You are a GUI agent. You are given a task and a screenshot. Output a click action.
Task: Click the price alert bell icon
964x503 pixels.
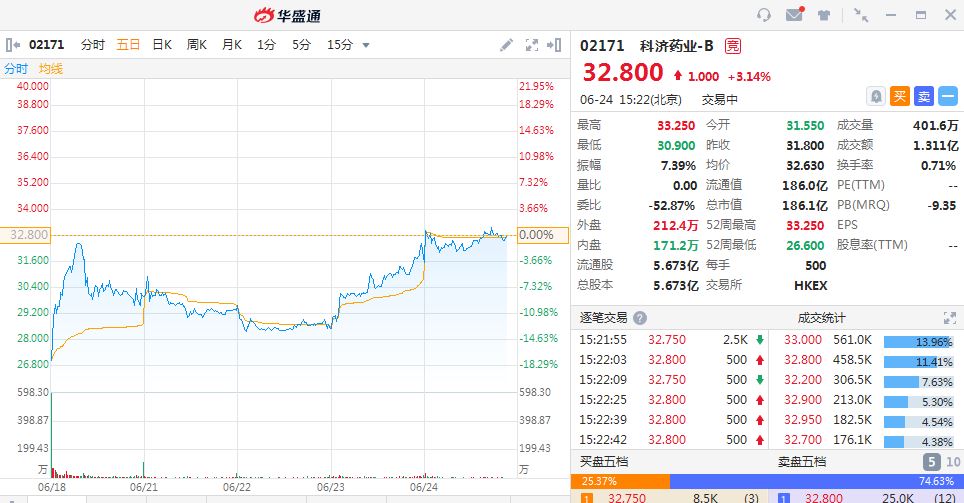coord(876,96)
